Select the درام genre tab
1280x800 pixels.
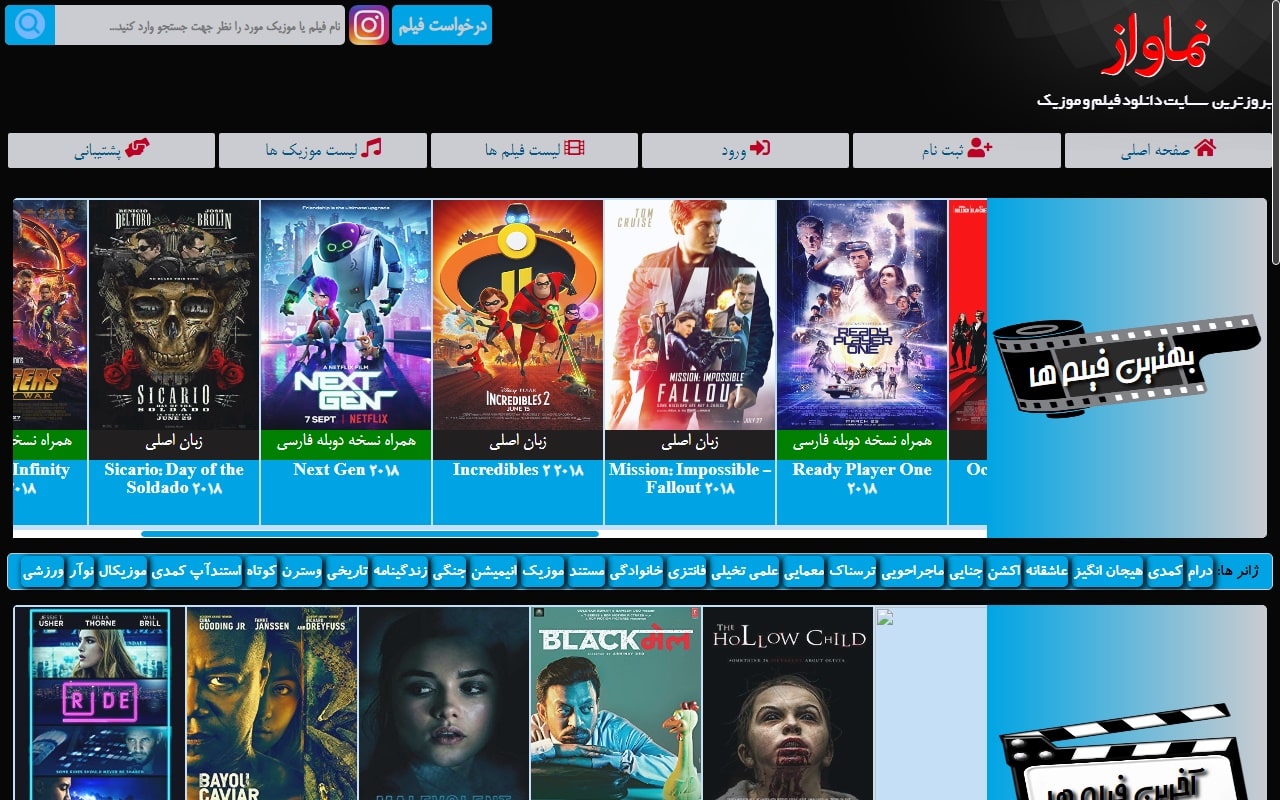[x=1200, y=572]
